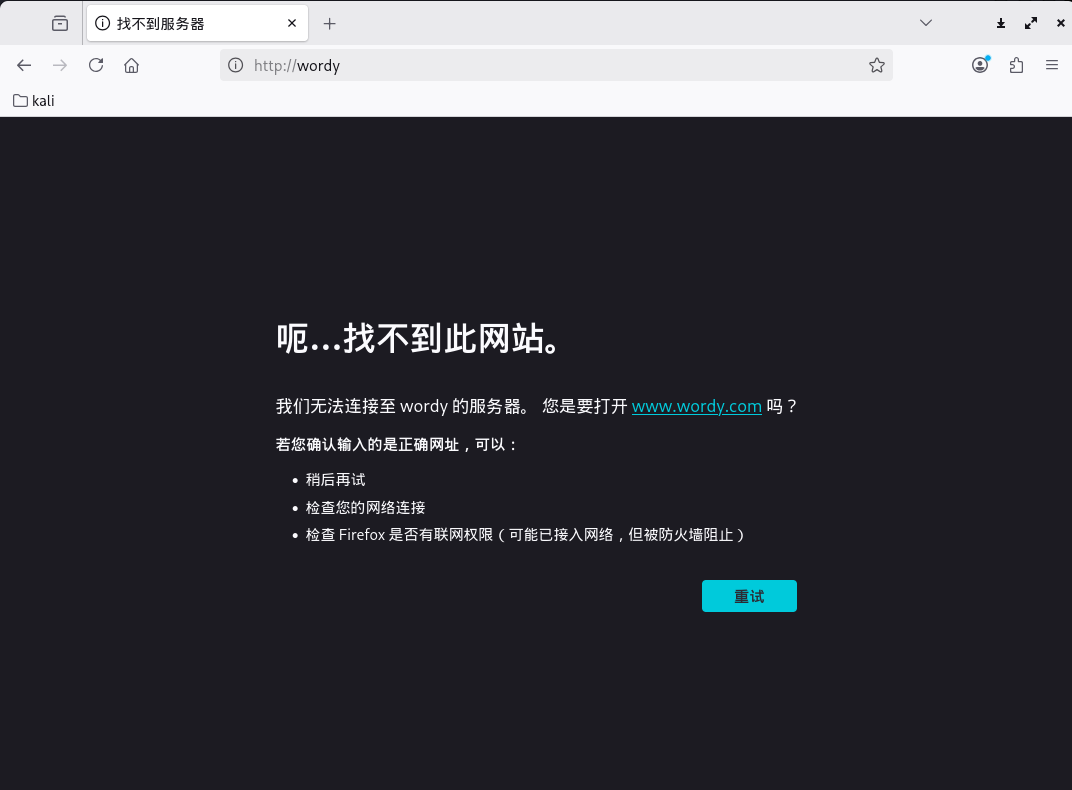The height and width of the screenshot is (790, 1072).
Task: Open the list-all-tabs chevron dropdown
Action: [926, 22]
